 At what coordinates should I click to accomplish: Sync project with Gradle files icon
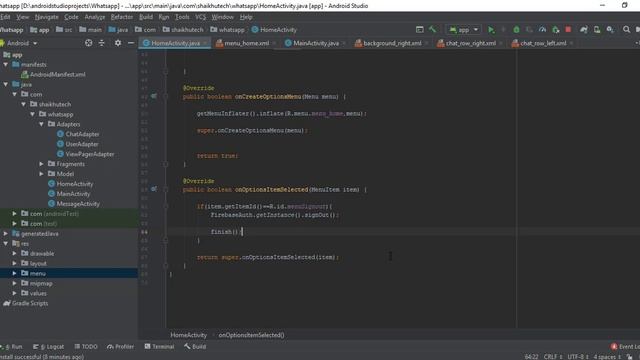(584, 30)
